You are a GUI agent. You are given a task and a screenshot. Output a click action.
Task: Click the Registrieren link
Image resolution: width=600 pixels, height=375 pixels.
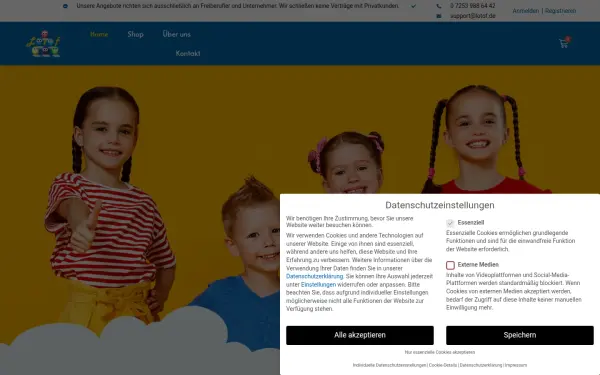coord(560,11)
